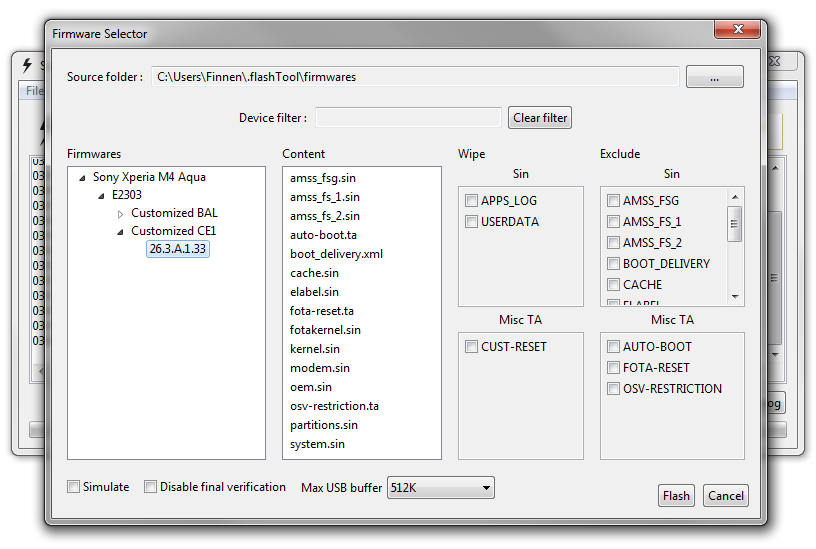Select the E2303 tree entry
The height and width of the screenshot is (549, 816).
click(x=126, y=195)
